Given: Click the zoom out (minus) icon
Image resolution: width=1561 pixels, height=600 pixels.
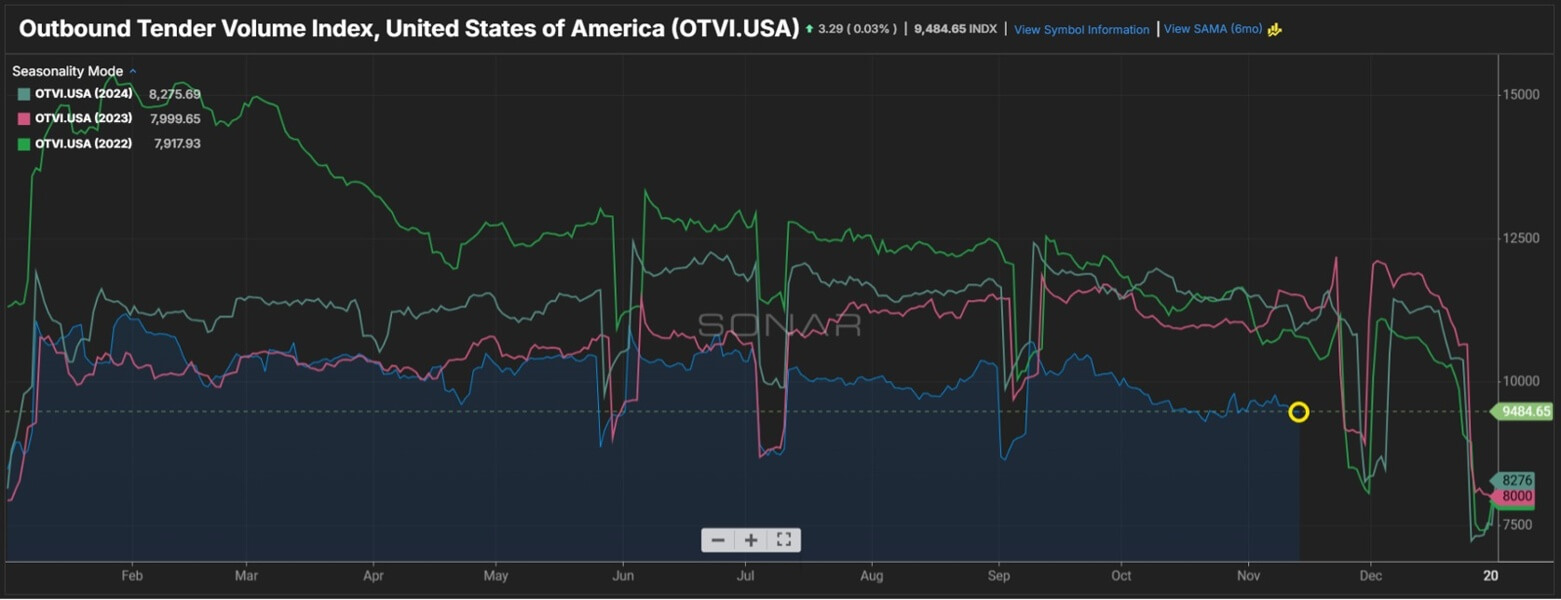Looking at the screenshot, I should [x=717, y=539].
